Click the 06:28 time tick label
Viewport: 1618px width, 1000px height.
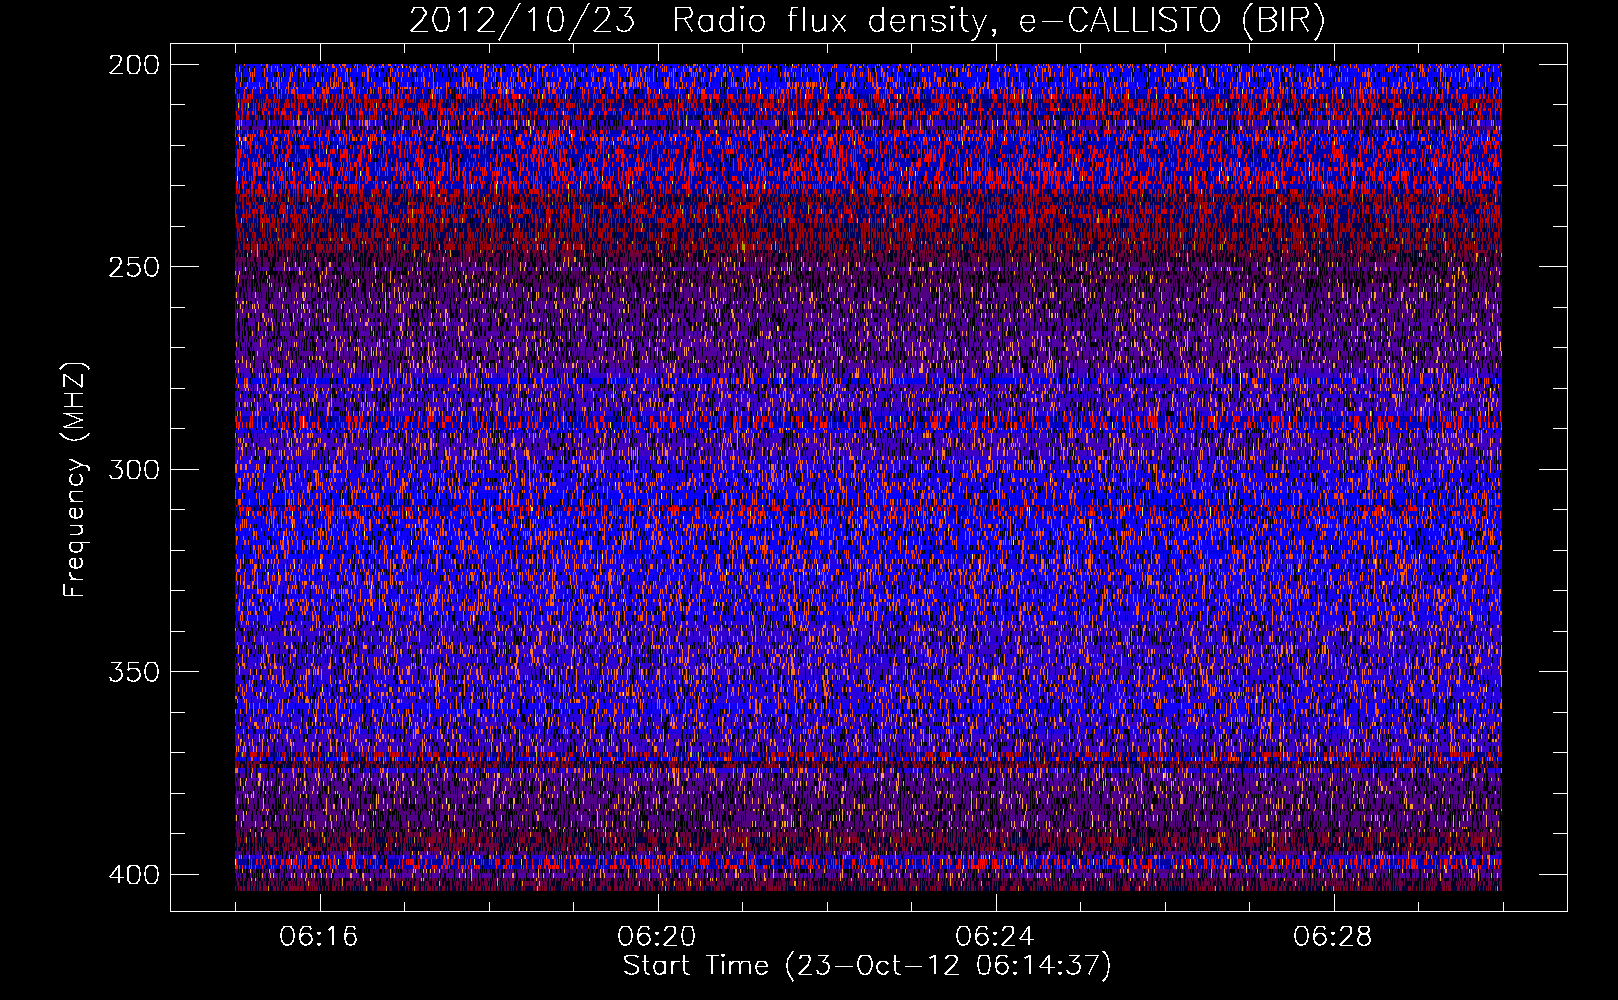[1333, 937]
